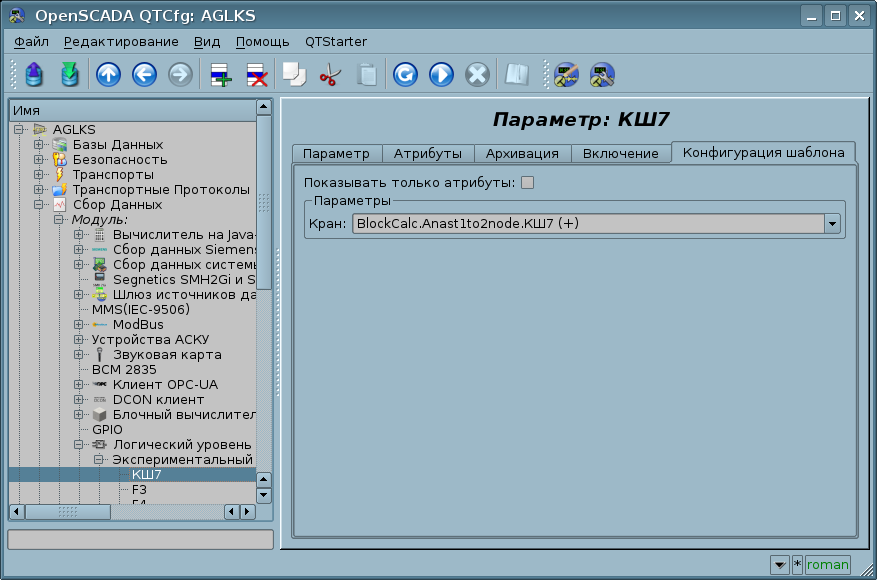Expand the 'Базы Данных' tree node
Viewport: 877px width, 580px height.
[39, 145]
